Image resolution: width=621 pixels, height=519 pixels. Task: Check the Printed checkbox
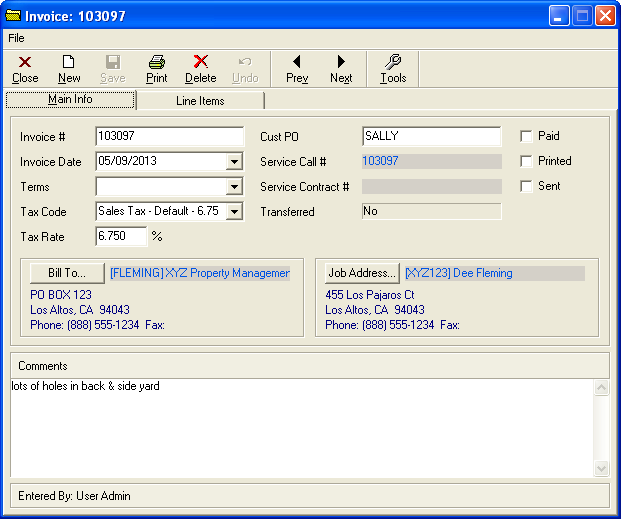click(526, 161)
